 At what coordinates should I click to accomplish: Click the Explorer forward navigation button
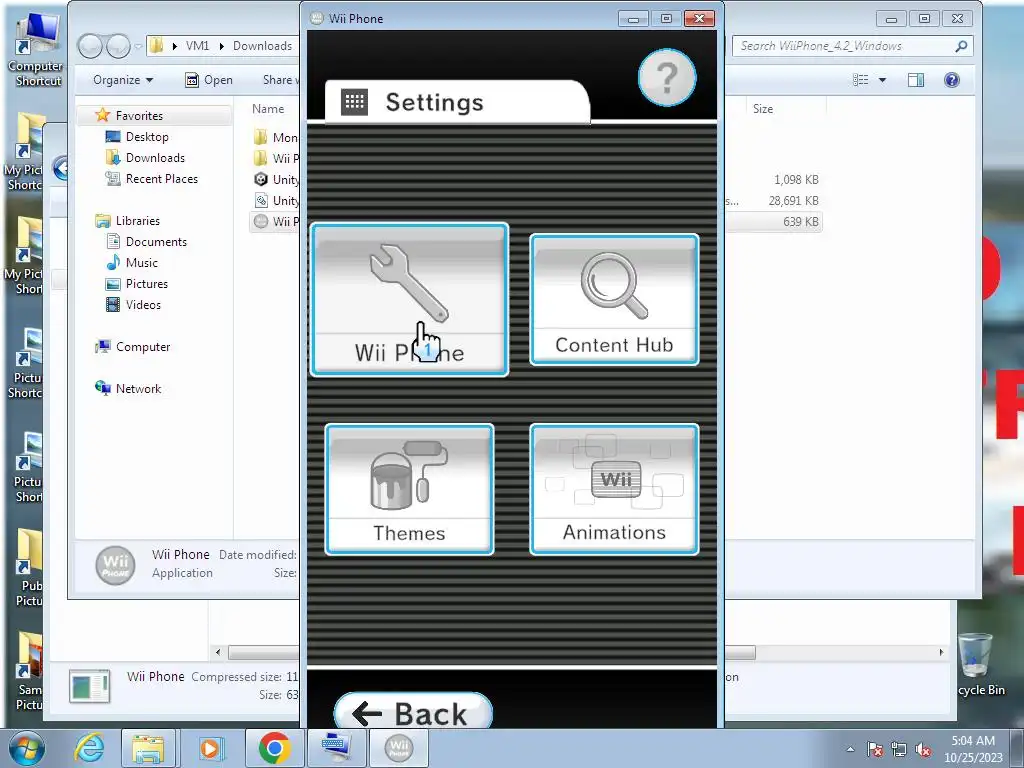[x=118, y=46]
